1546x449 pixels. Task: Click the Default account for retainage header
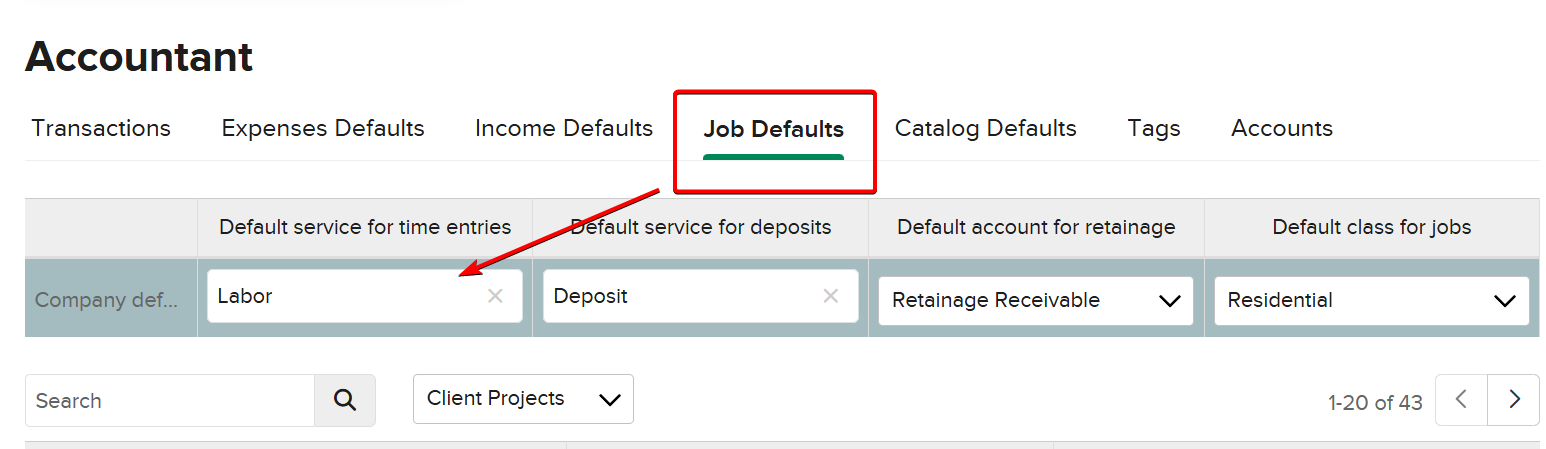(x=1036, y=227)
